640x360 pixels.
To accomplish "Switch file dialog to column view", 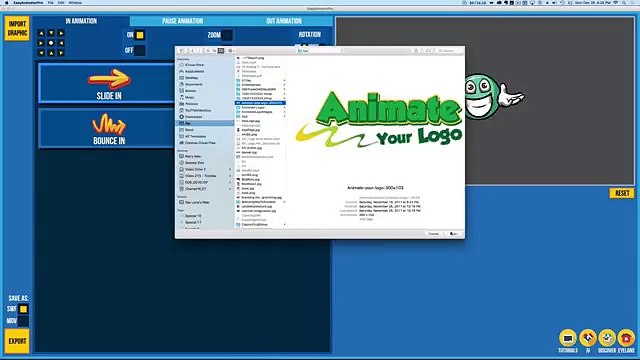I will [221, 51].
